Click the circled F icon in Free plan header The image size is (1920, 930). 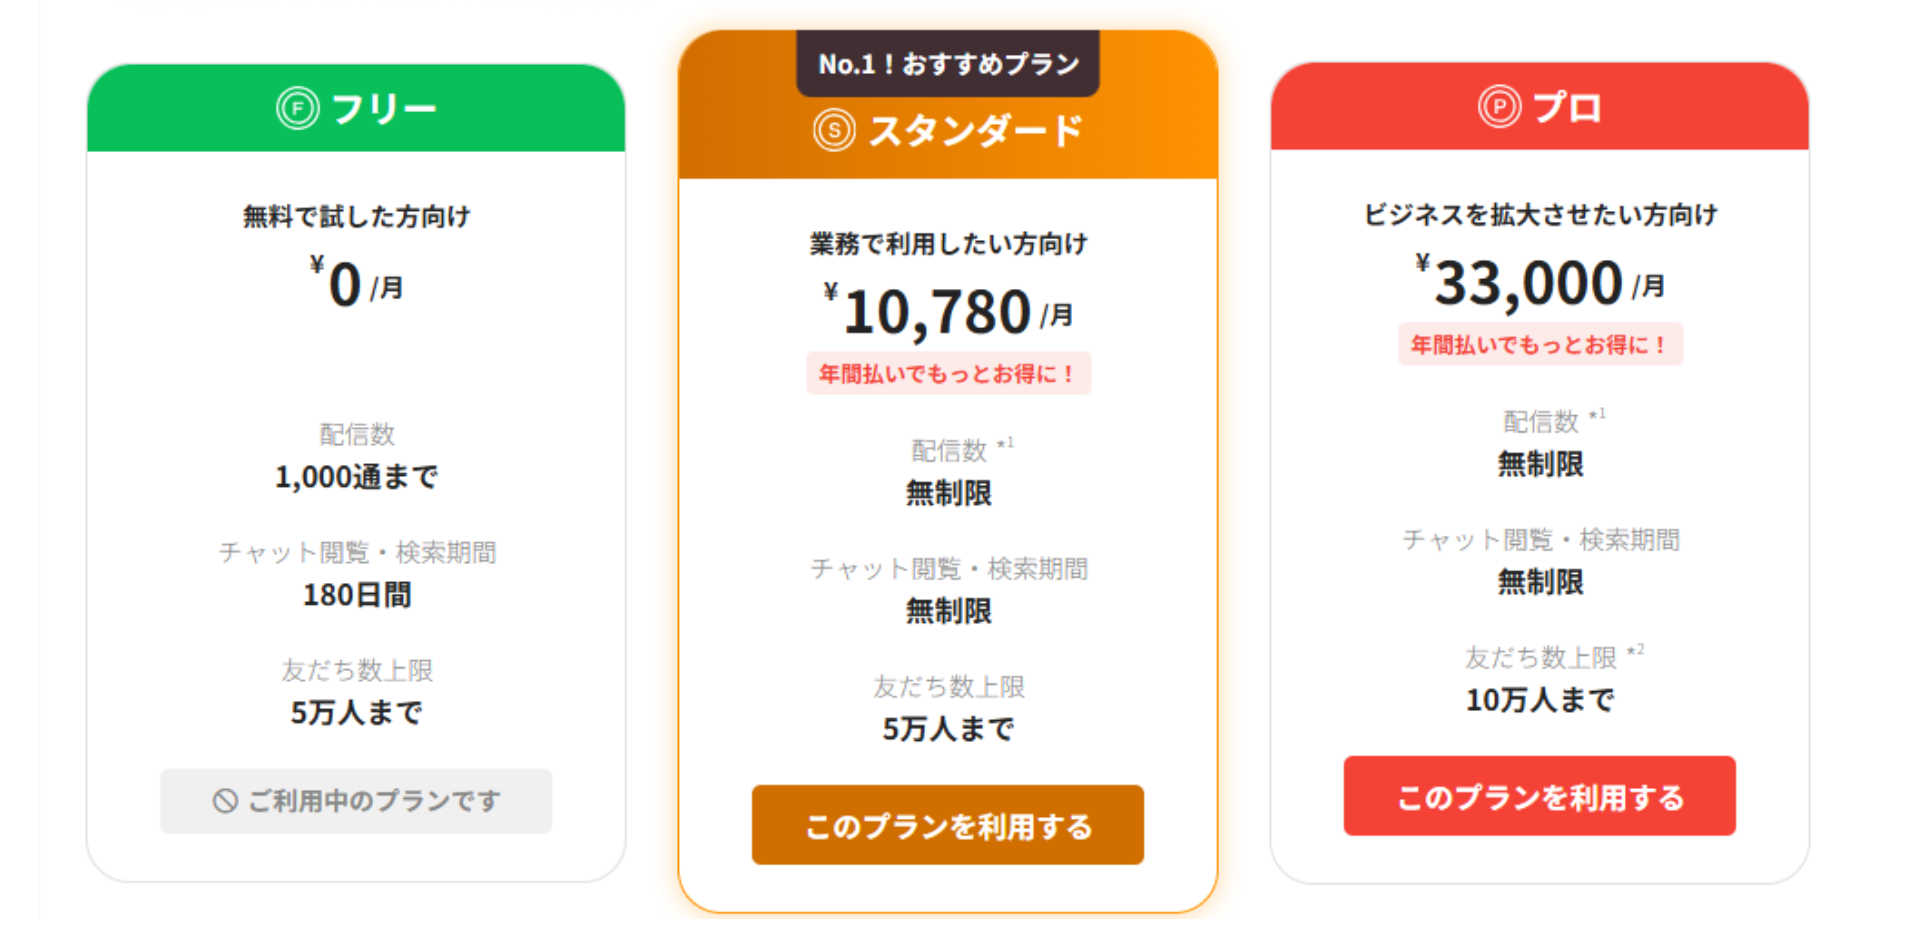[298, 108]
